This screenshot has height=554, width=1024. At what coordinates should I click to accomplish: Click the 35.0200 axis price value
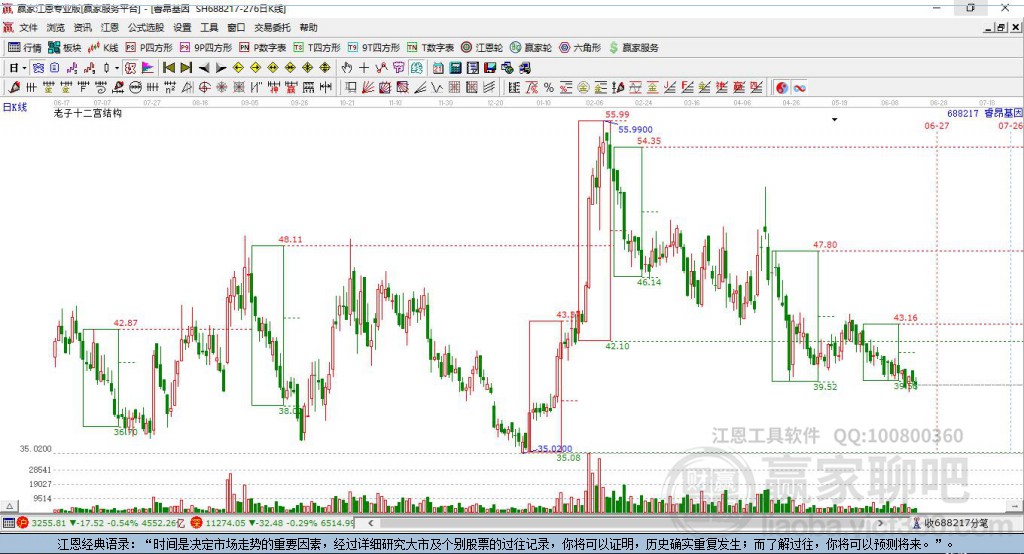(35, 449)
